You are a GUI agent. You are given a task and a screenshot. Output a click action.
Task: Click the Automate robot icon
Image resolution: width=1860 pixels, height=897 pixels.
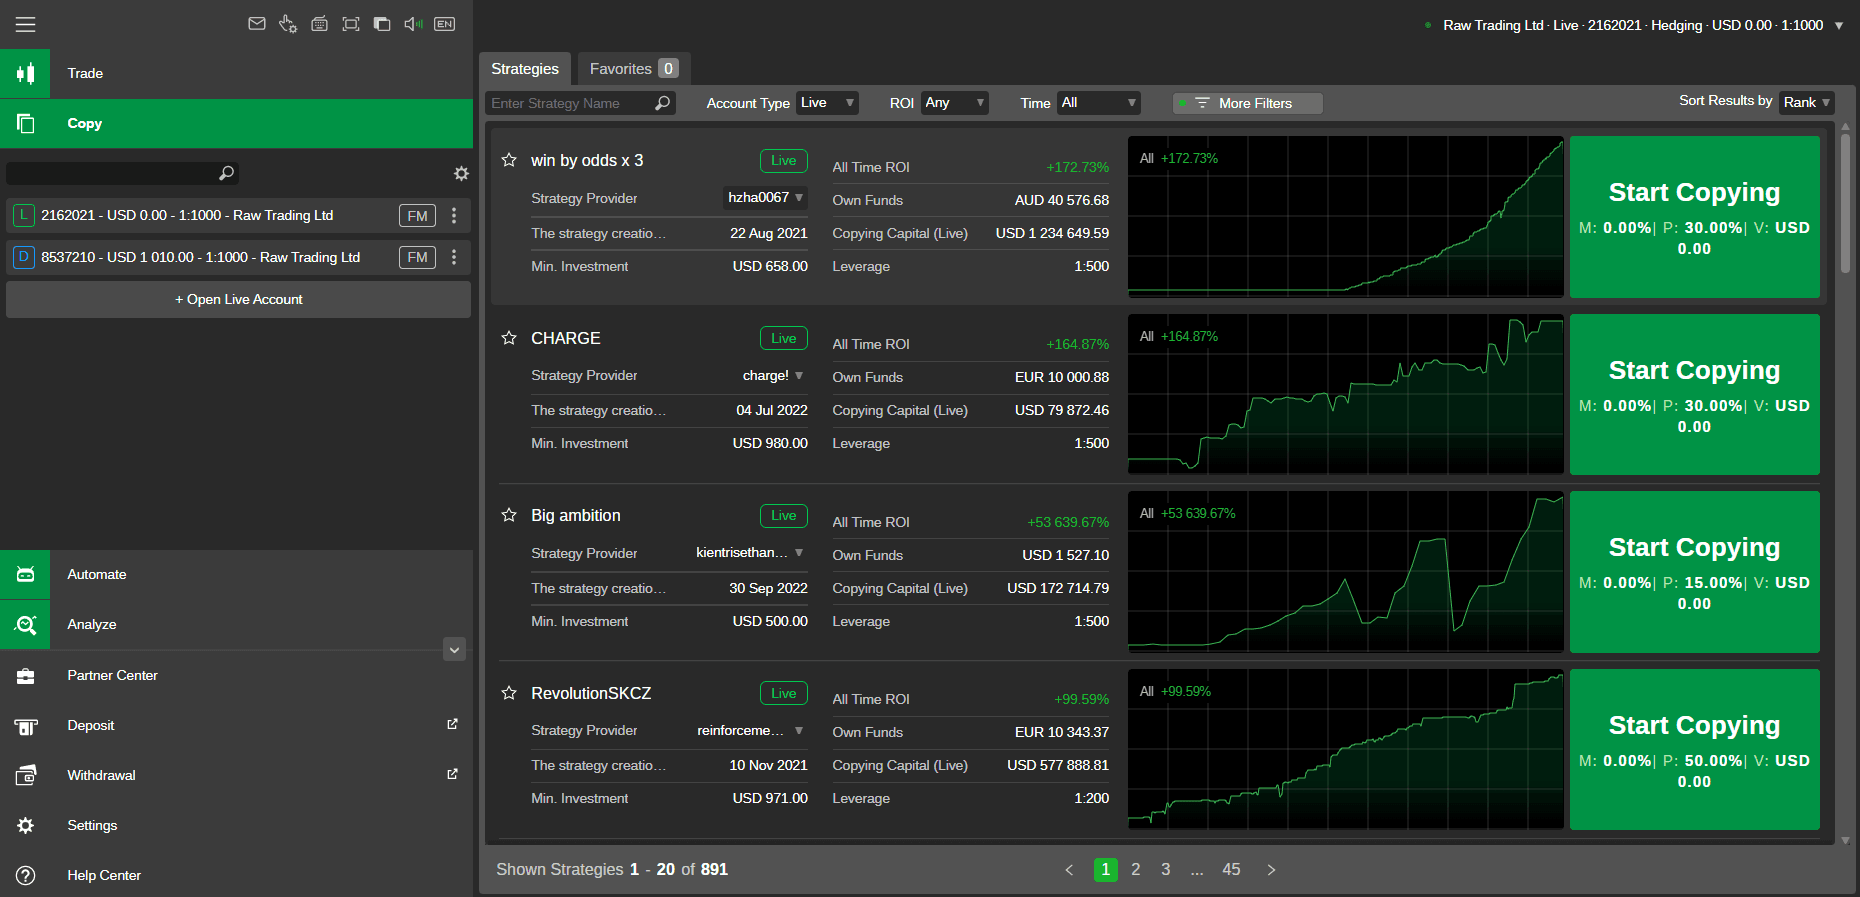pyautogui.click(x=25, y=575)
